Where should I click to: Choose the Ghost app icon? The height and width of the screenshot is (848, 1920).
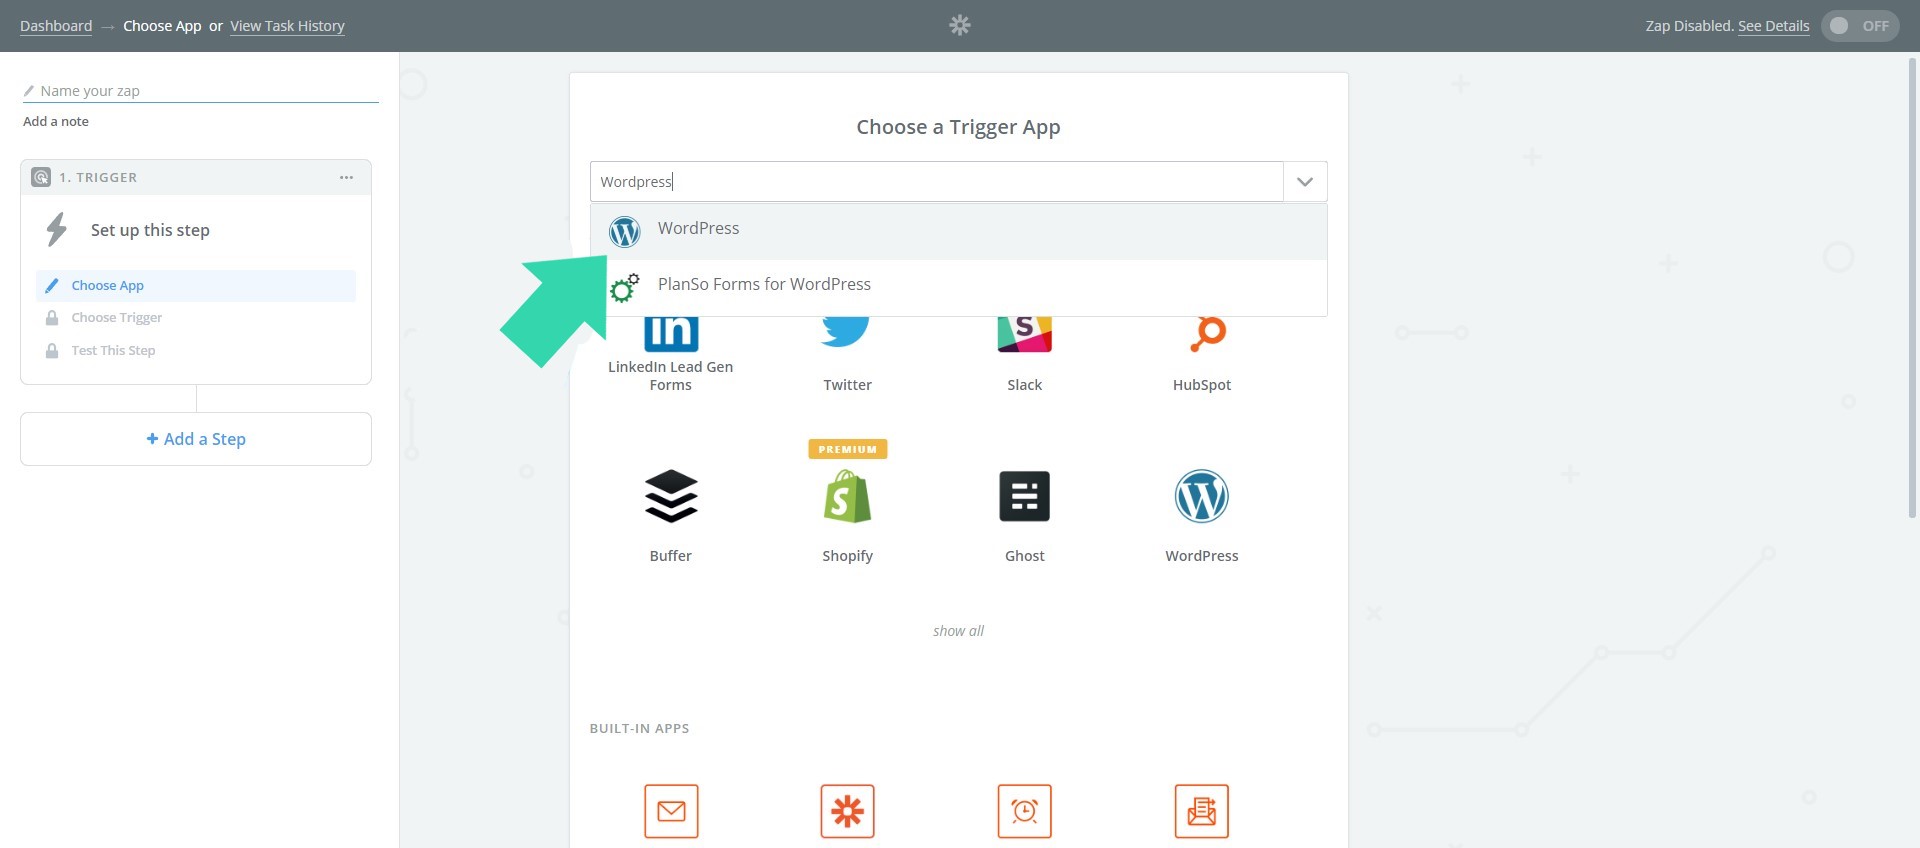(x=1025, y=496)
